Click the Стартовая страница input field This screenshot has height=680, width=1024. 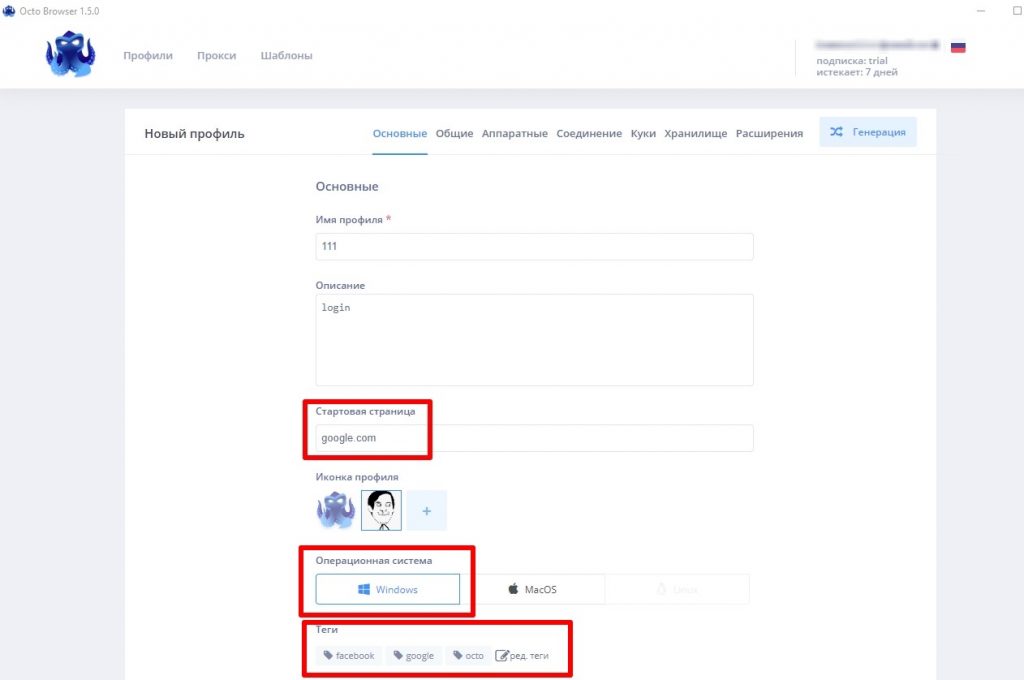(534, 438)
